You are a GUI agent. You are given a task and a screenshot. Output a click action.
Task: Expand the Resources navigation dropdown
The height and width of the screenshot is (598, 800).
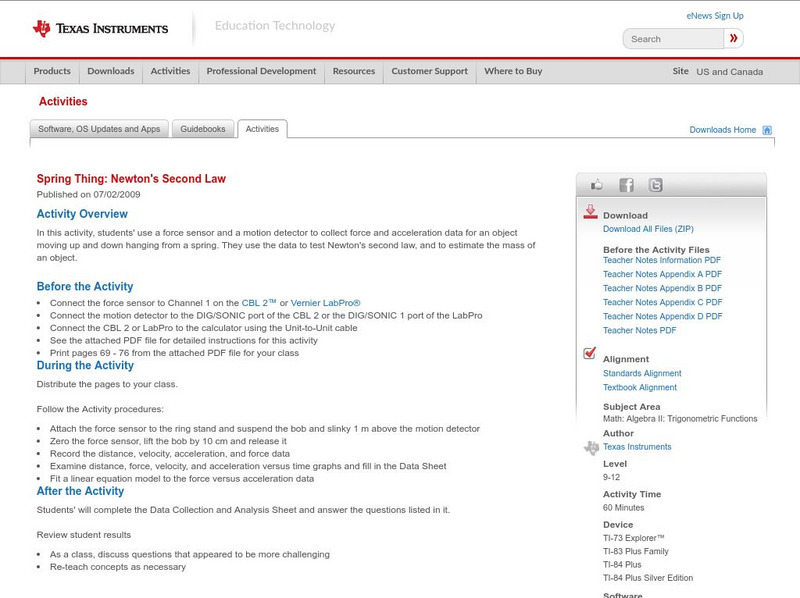click(355, 71)
